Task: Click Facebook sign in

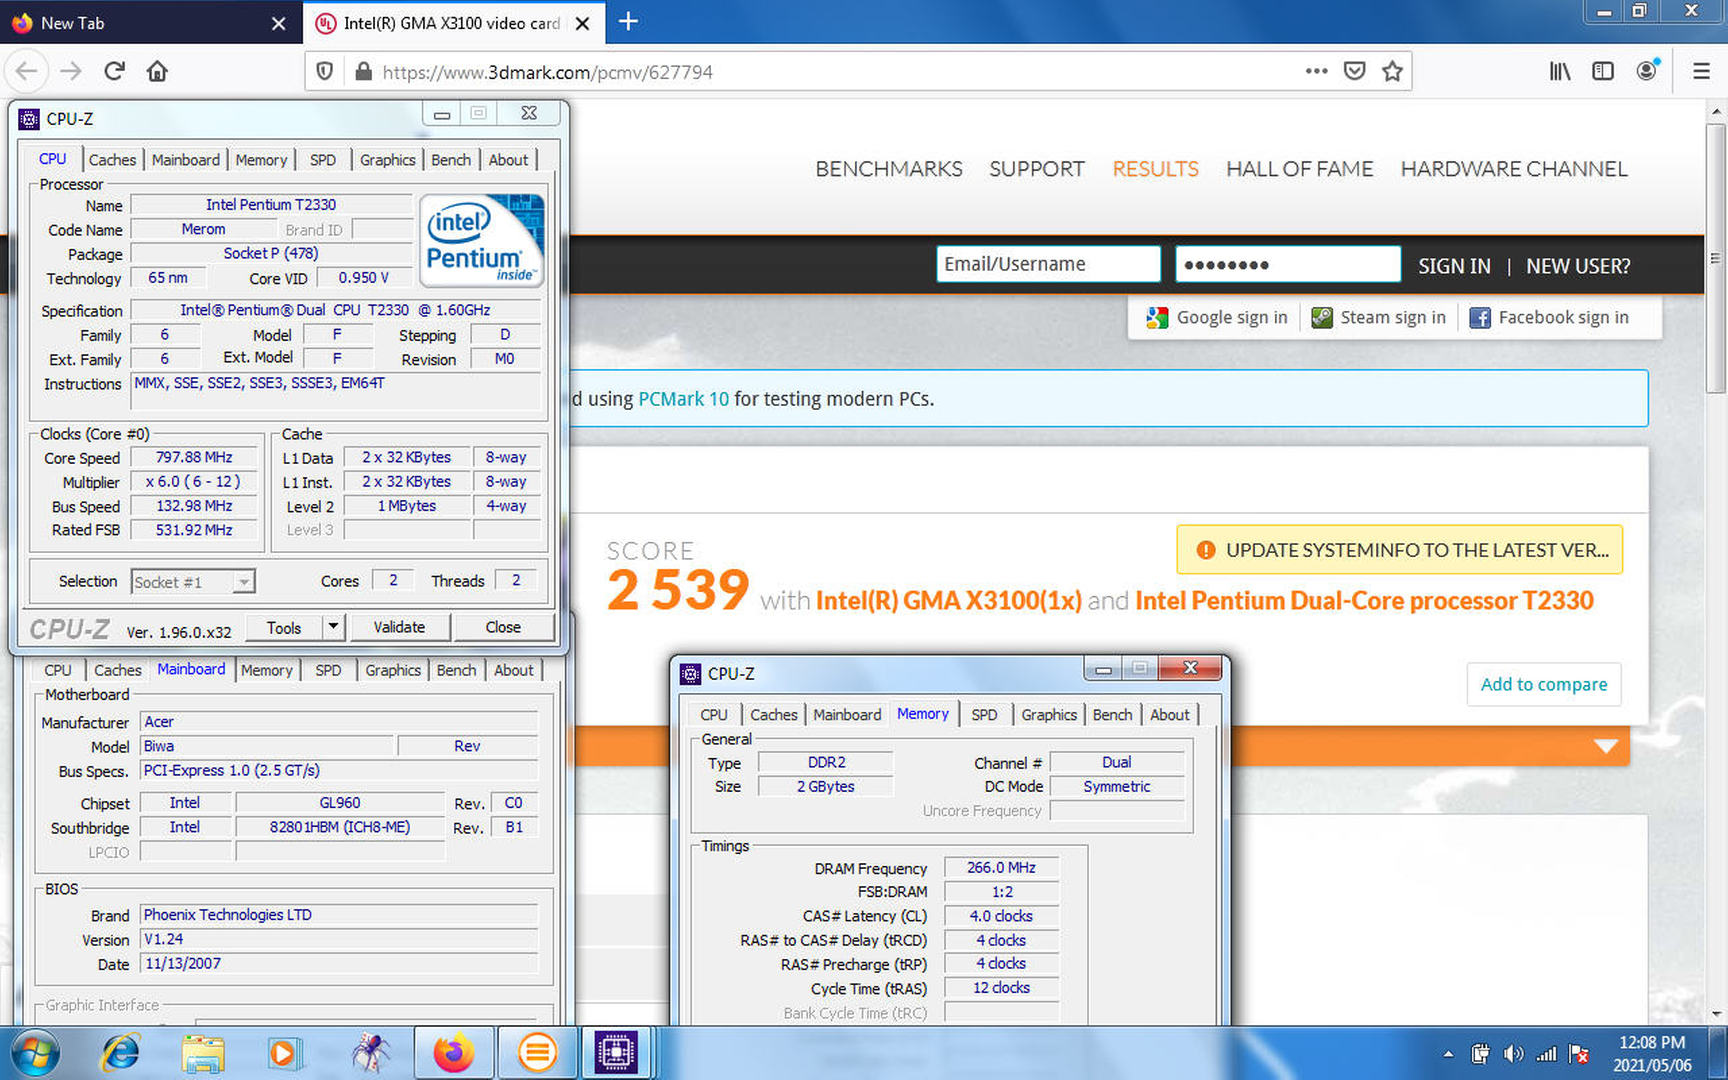Action: (1549, 318)
